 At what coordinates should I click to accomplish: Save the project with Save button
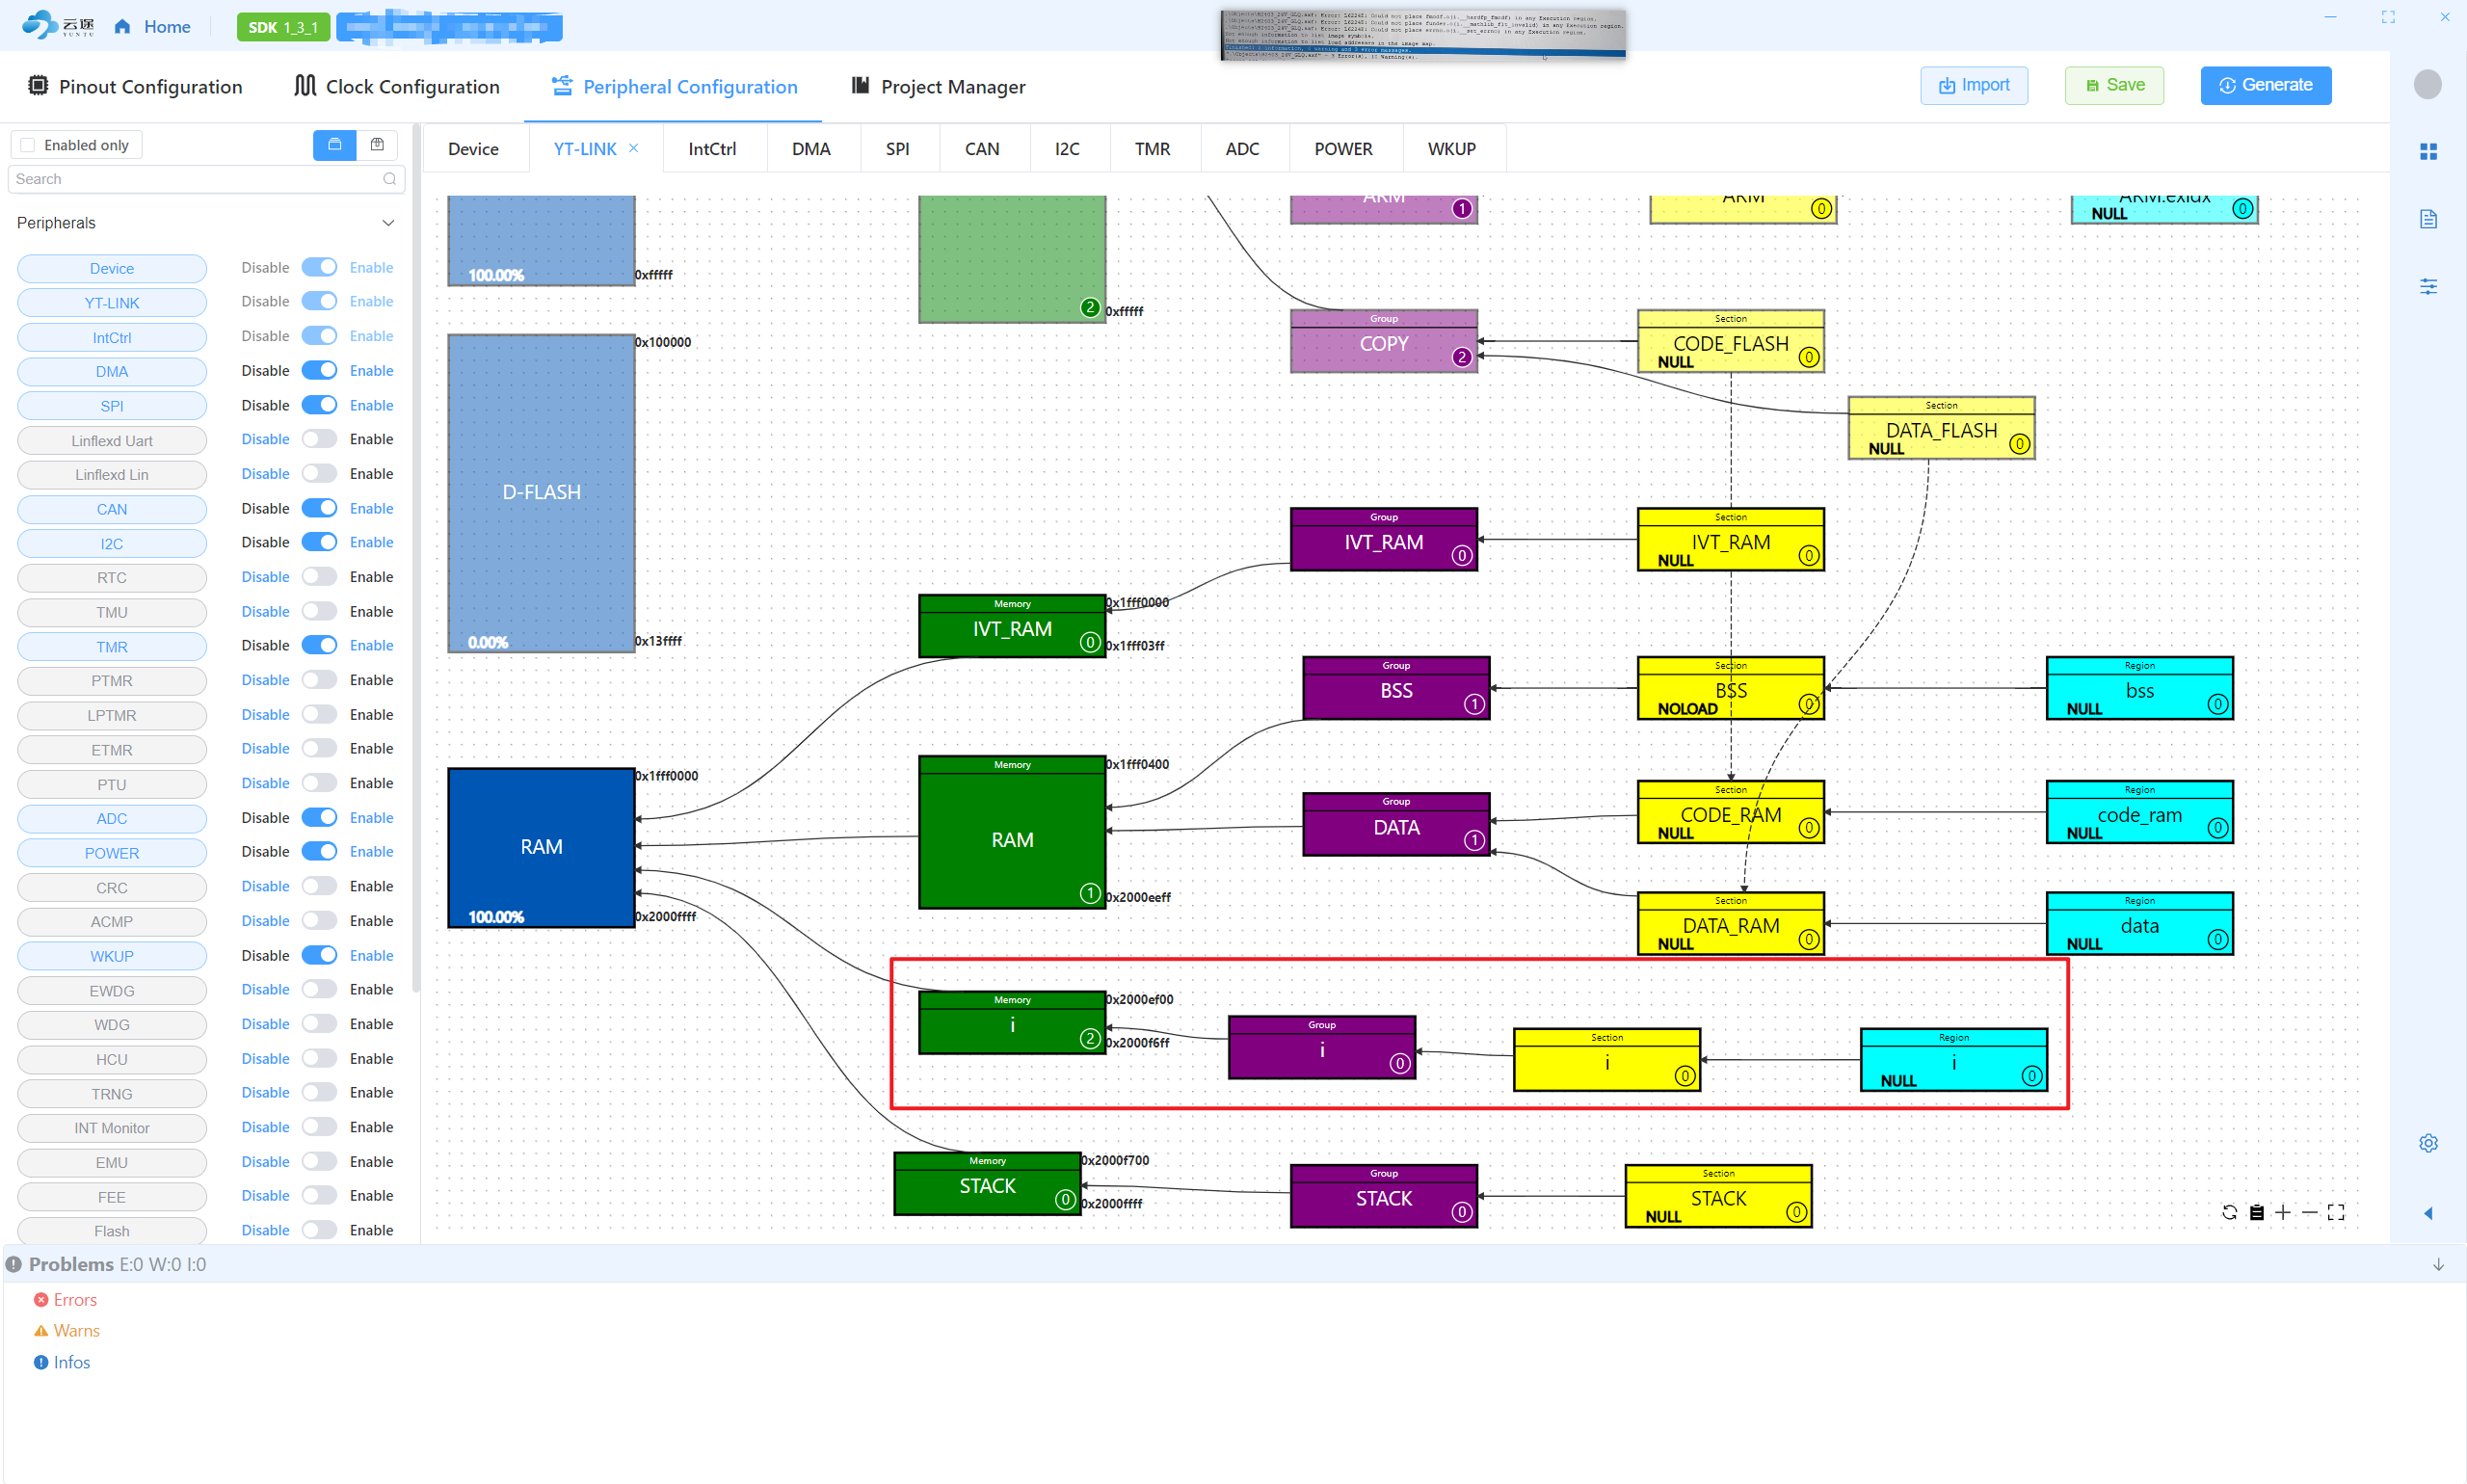point(2113,85)
